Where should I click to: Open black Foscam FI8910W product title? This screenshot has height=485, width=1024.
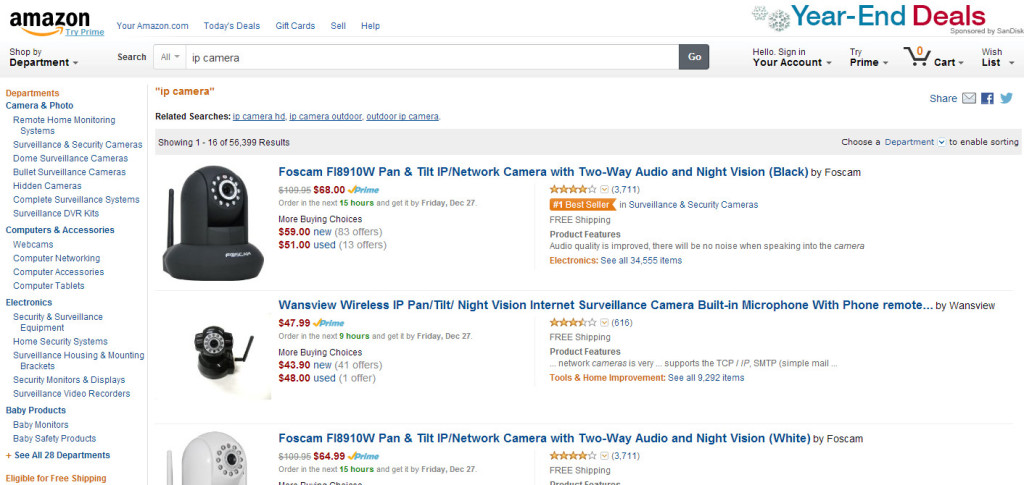[x=543, y=172]
